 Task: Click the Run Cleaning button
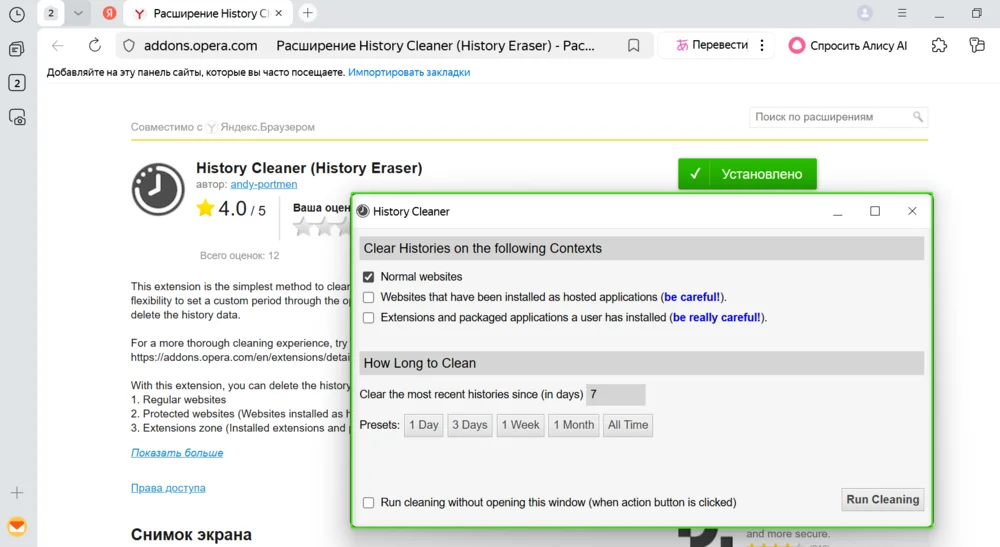(883, 500)
